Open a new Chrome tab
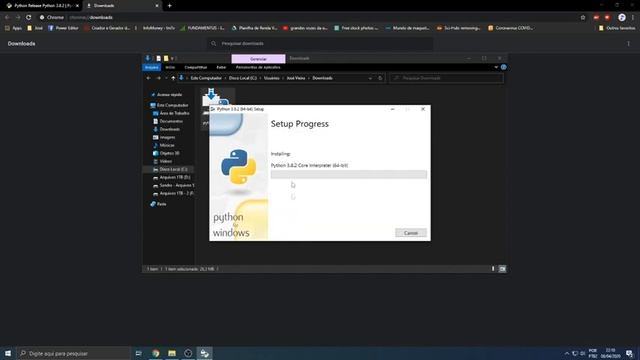This screenshot has width=640, height=360. [169, 6]
